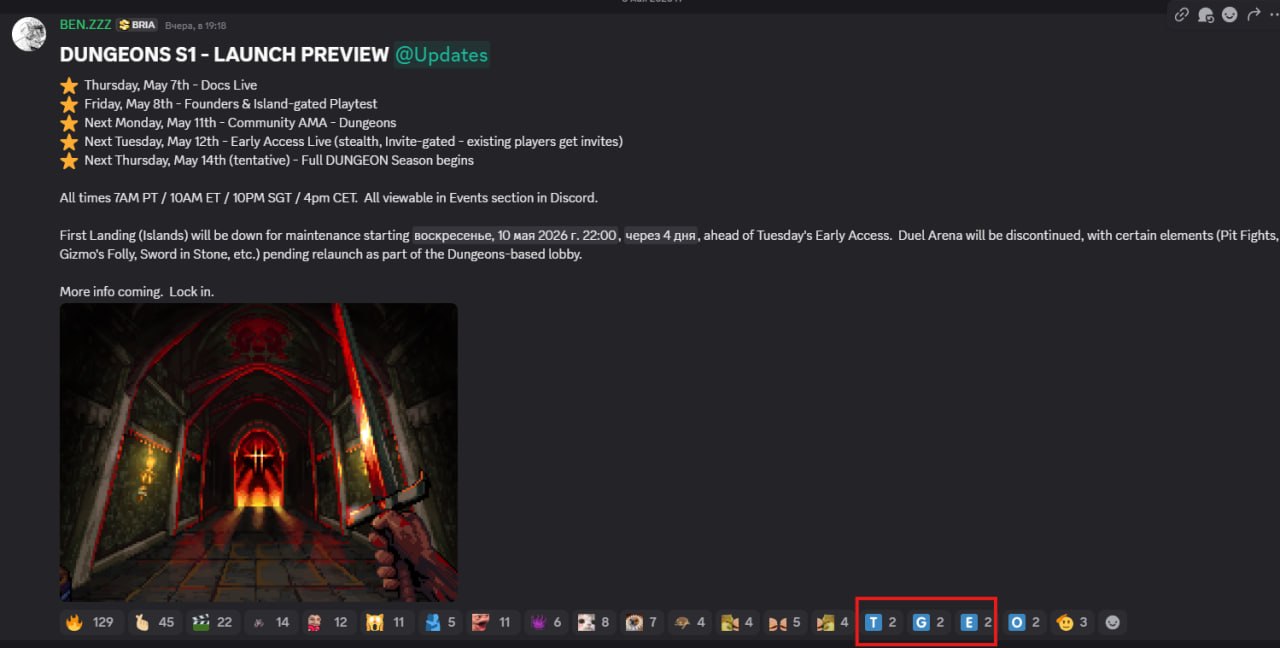Click the BRIA server tag badge

138,25
